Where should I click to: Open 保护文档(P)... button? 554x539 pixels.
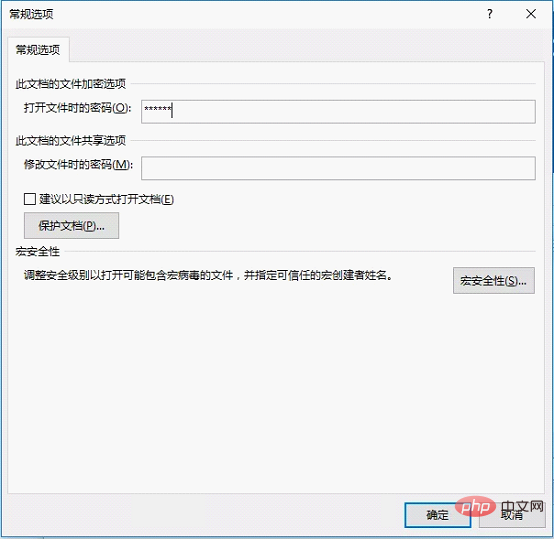[x=71, y=225]
